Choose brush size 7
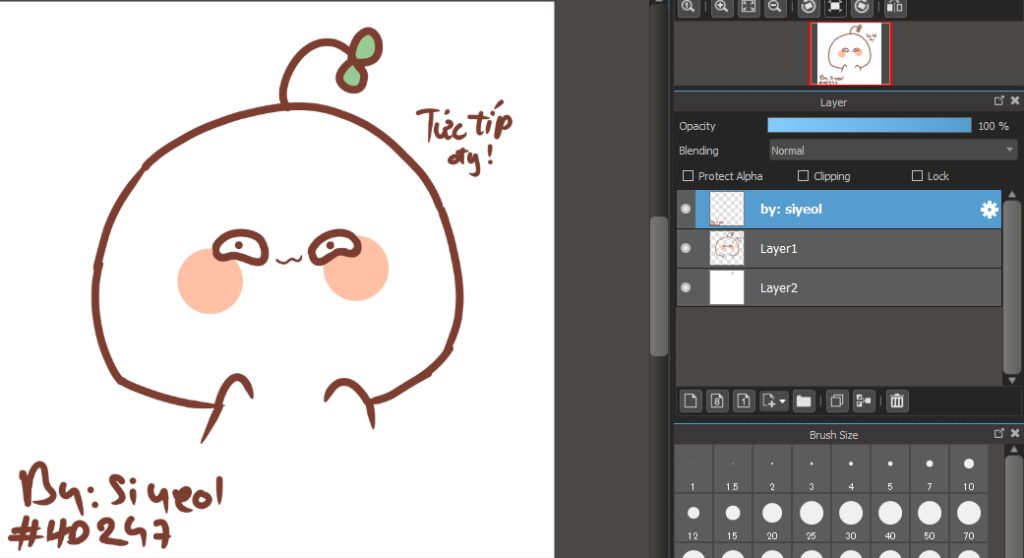 click(x=929, y=469)
